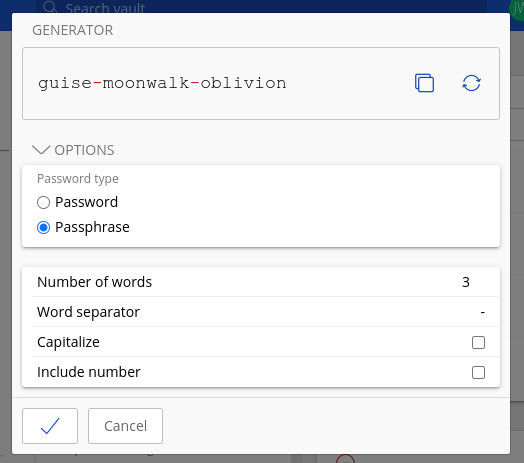Click the Include number label
The width and height of the screenshot is (524, 463).
coord(89,372)
